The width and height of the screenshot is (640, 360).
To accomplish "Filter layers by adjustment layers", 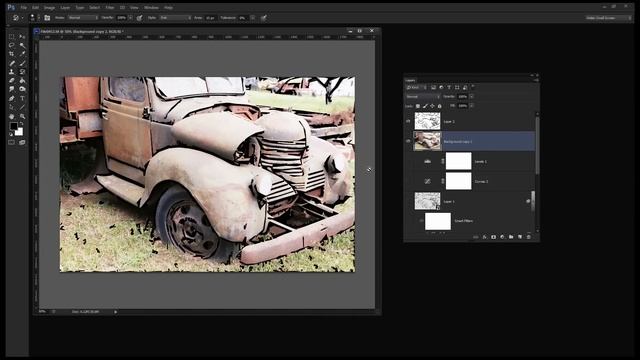I will point(441,87).
